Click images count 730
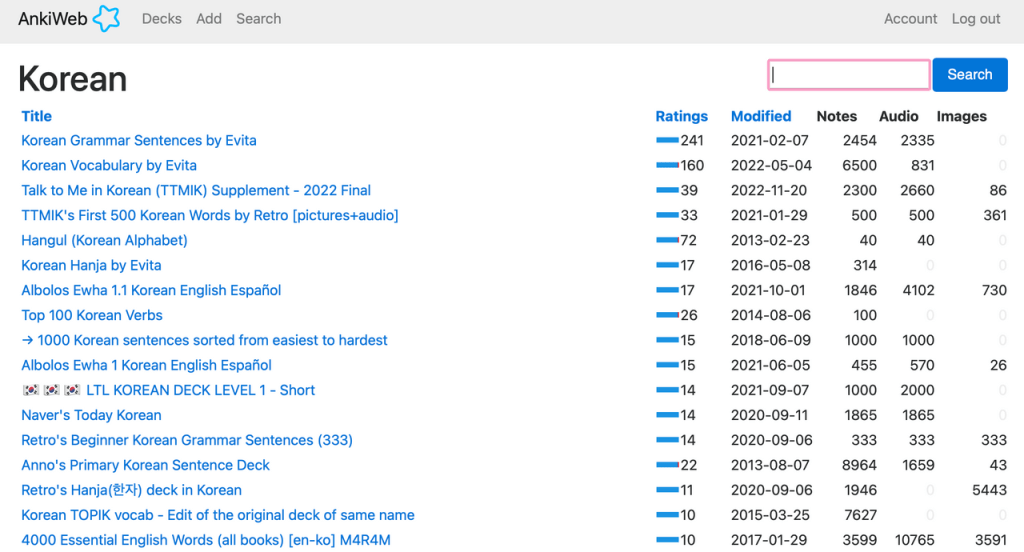 coord(994,290)
